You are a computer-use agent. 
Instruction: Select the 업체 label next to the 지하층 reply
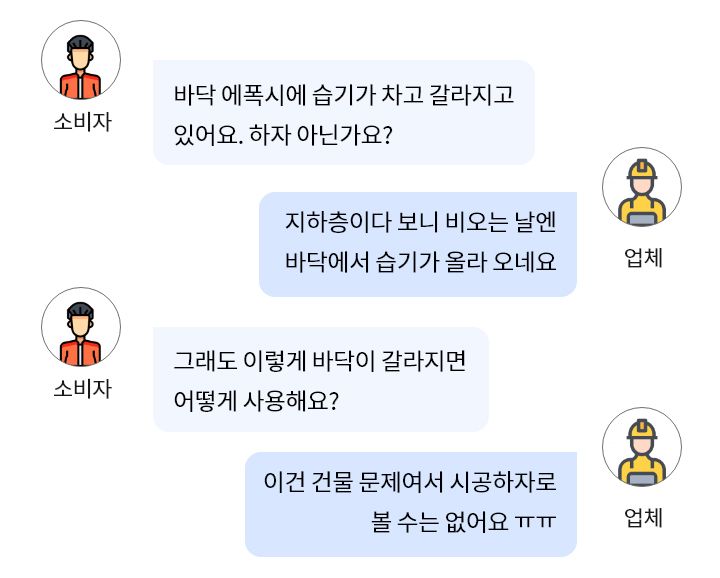coord(643,258)
